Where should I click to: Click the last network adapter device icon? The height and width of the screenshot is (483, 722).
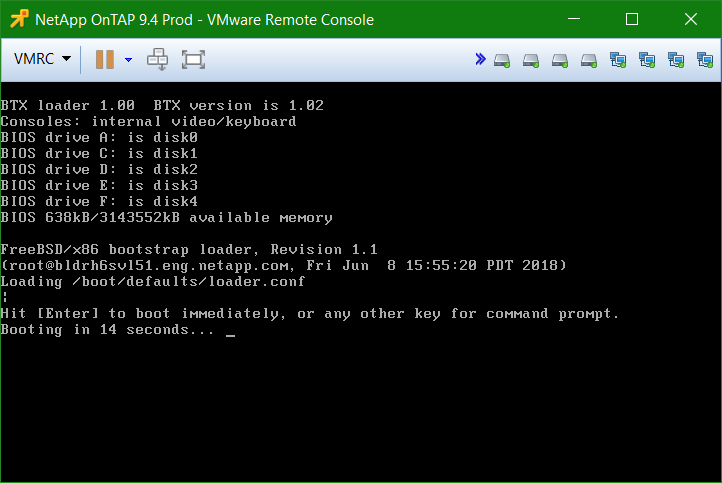pos(705,60)
